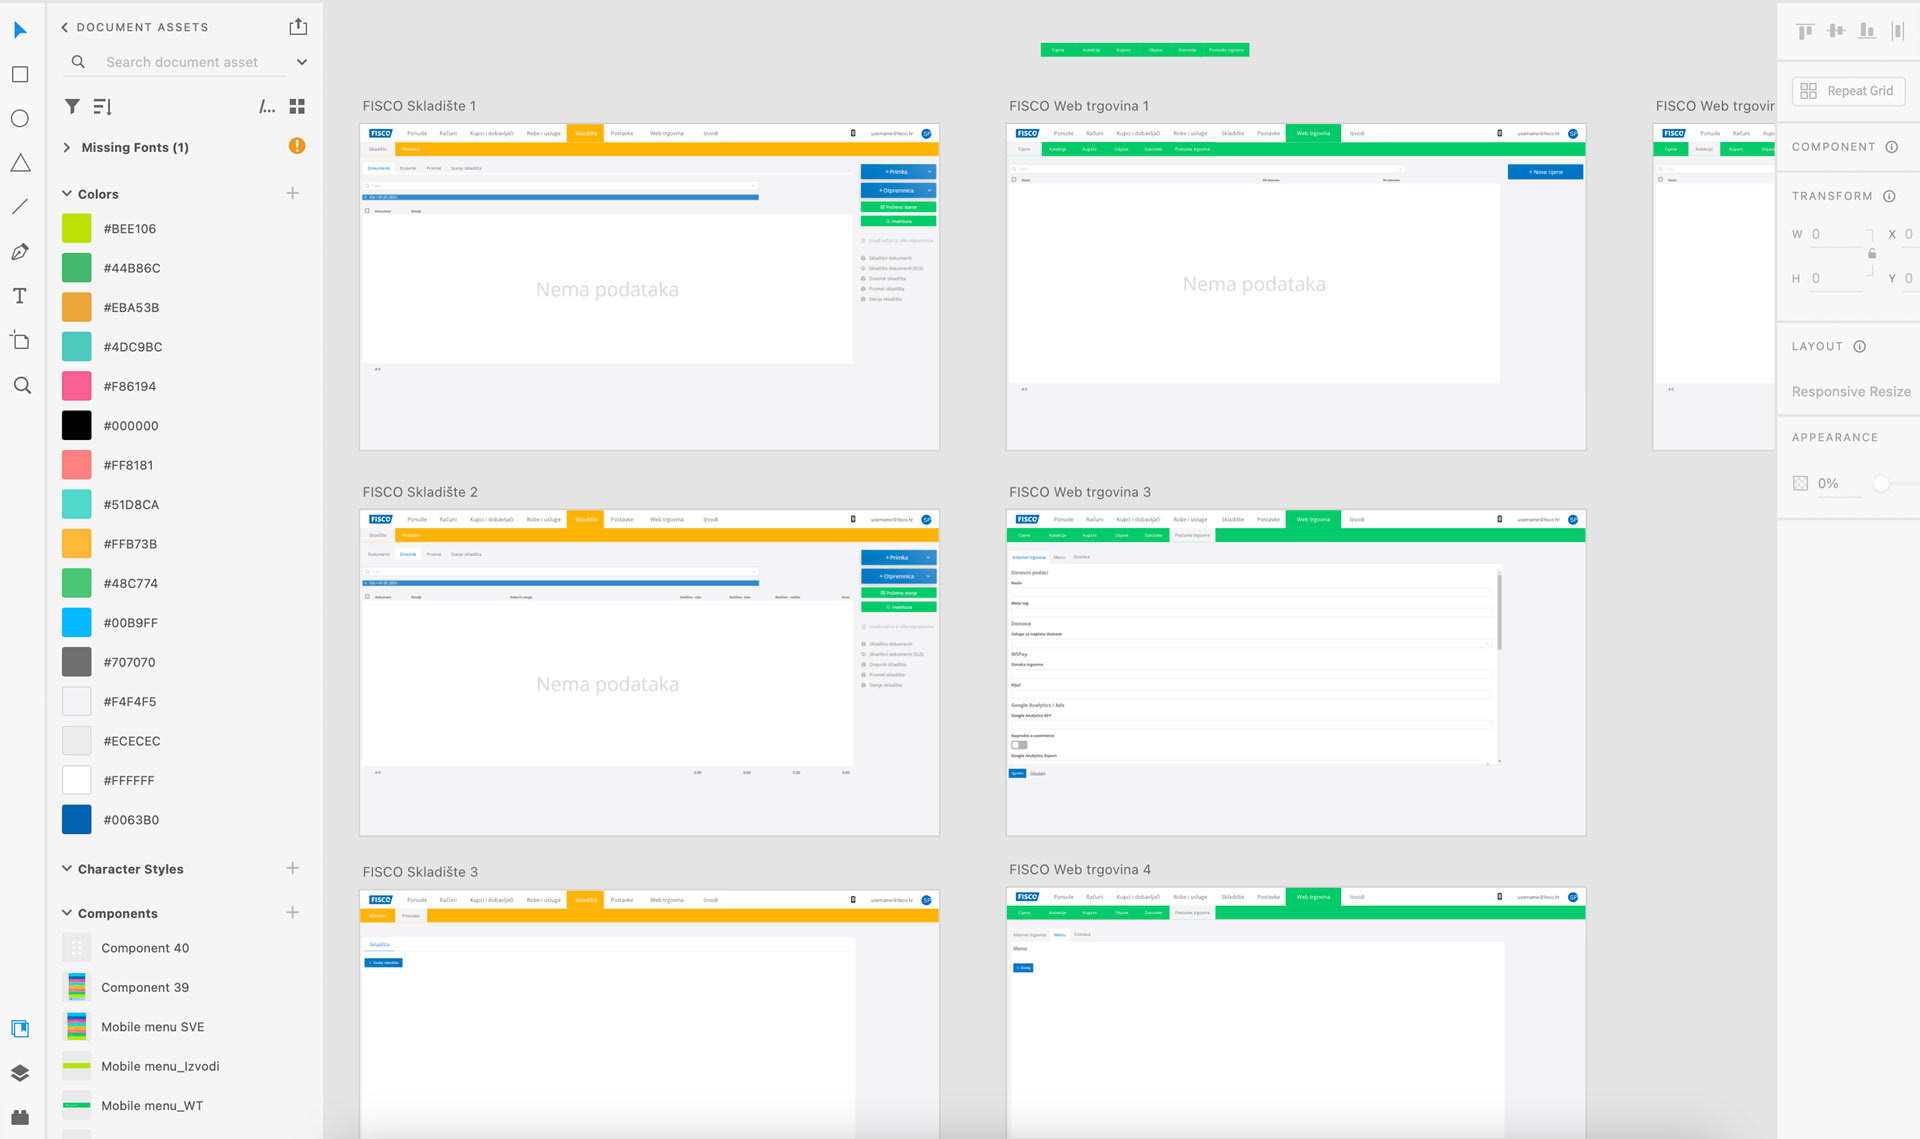1920x1139 pixels.
Task: Go back from Document Assets panel
Action: tap(65, 27)
